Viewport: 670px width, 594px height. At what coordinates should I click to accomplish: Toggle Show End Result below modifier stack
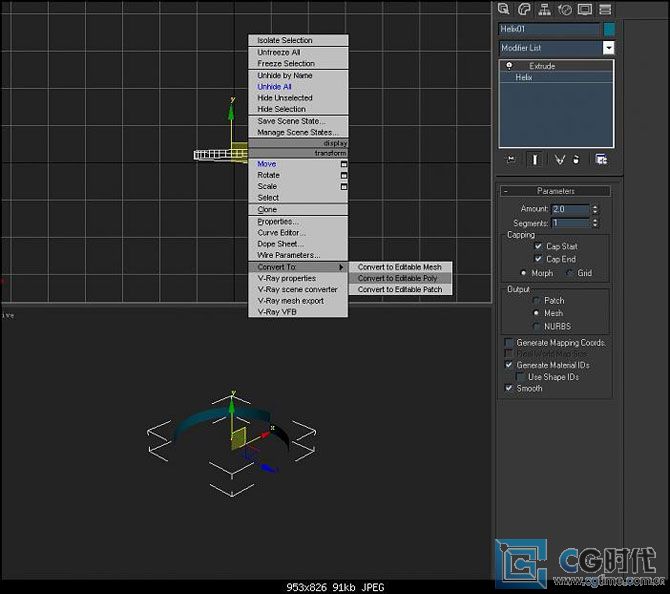click(535, 160)
